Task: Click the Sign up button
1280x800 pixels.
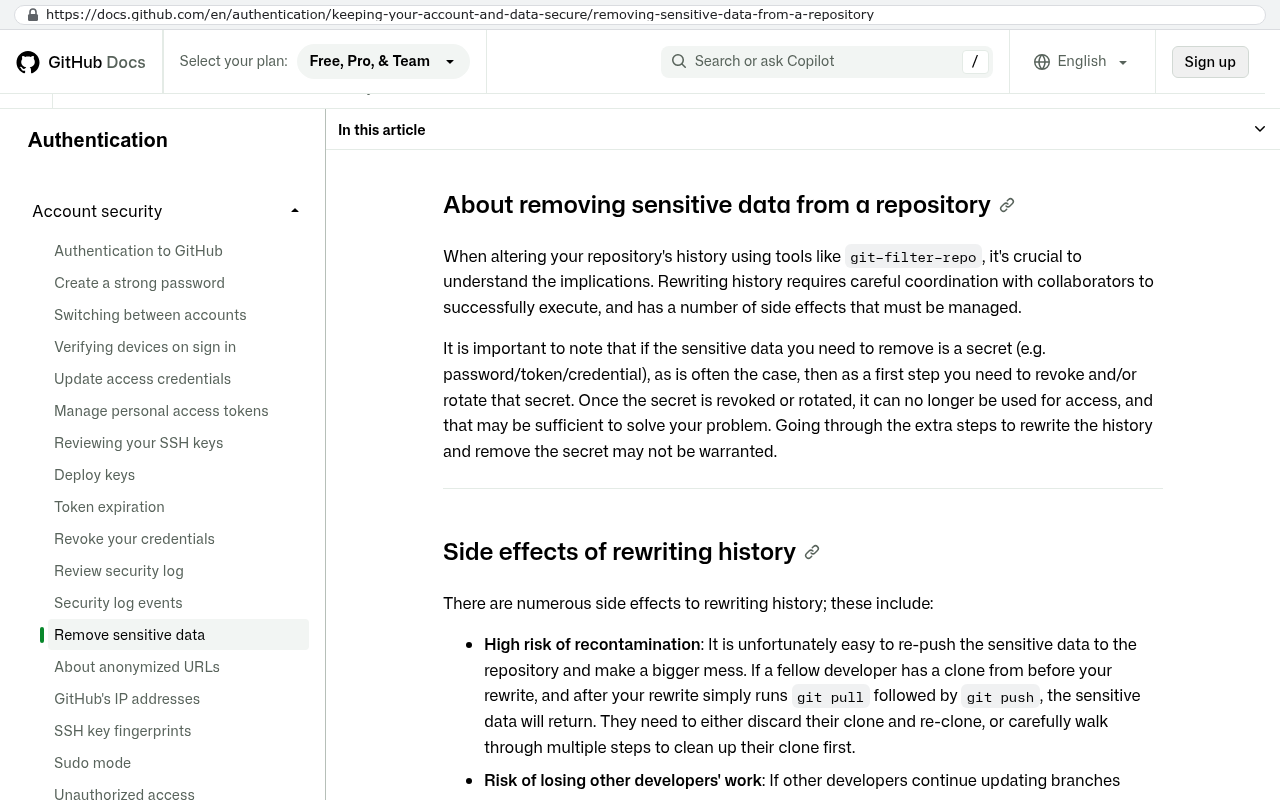Action: coord(1210,62)
